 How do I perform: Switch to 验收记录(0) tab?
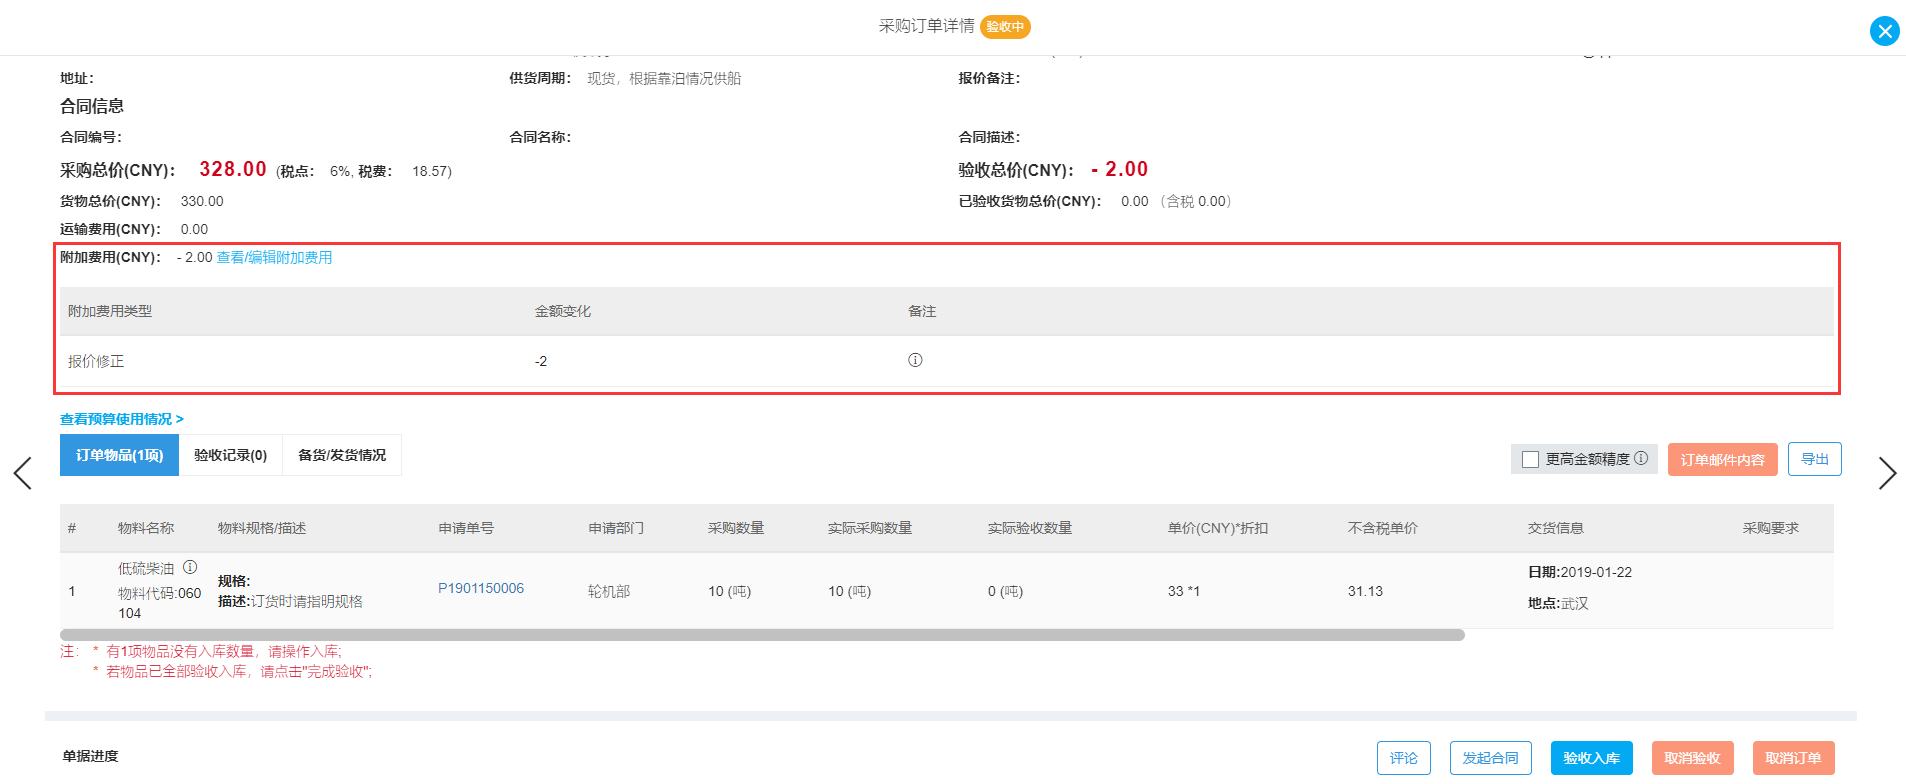click(x=230, y=455)
